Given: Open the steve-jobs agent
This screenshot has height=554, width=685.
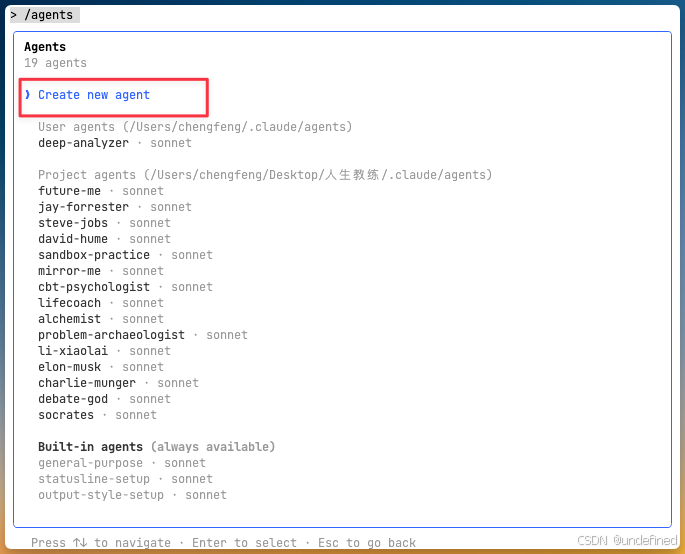Looking at the screenshot, I should pyautogui.click(x=104, y=223).
